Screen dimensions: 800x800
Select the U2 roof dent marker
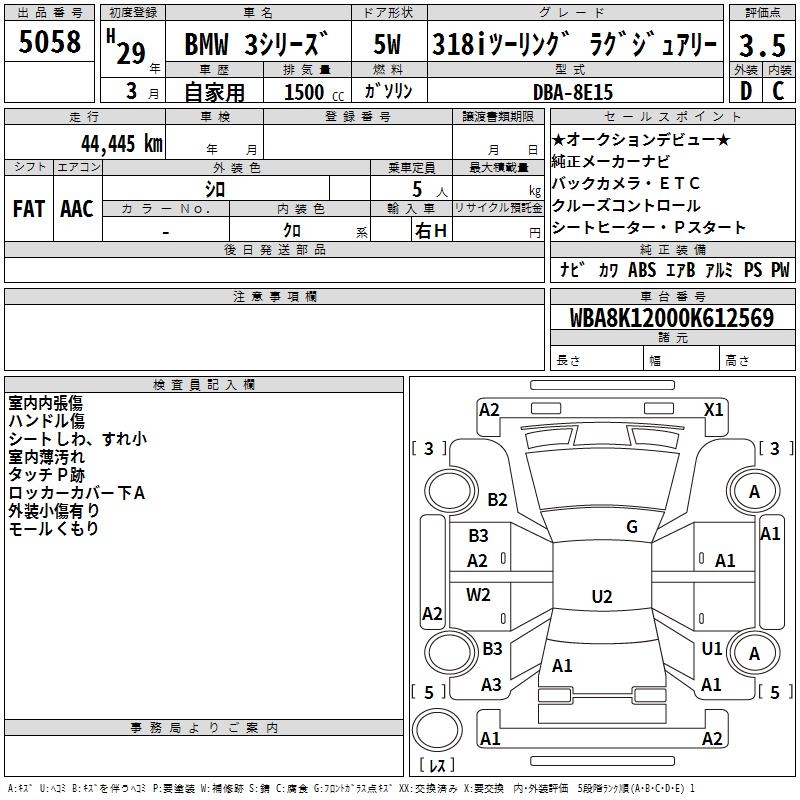tap(601, 597)
